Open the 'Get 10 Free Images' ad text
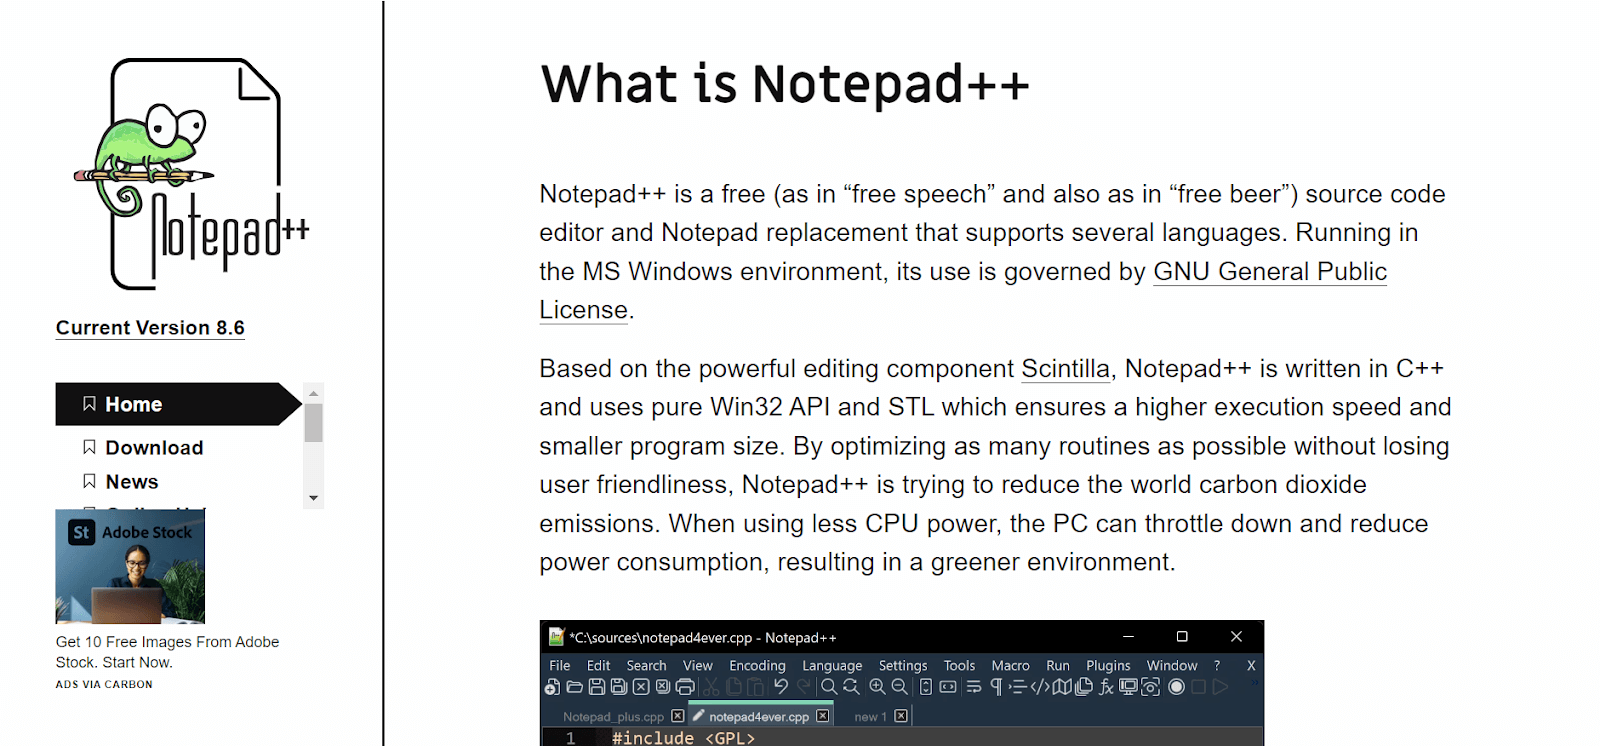 (x=167, y=652)
